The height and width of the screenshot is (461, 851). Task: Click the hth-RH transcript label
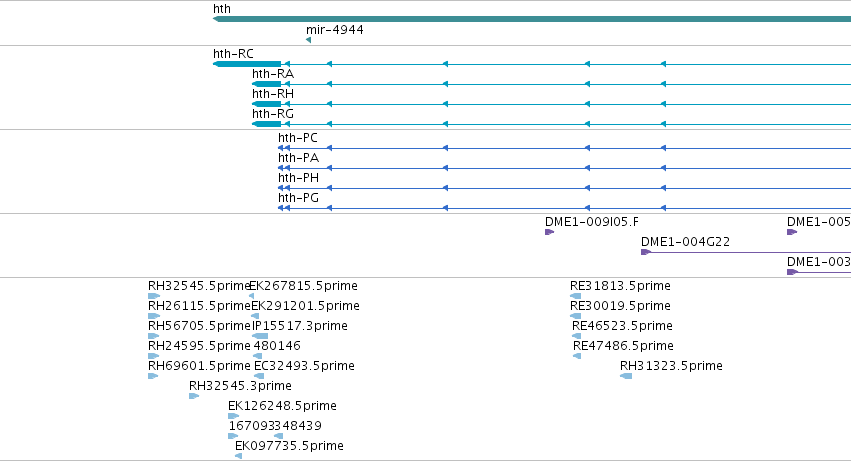[273, 94]
